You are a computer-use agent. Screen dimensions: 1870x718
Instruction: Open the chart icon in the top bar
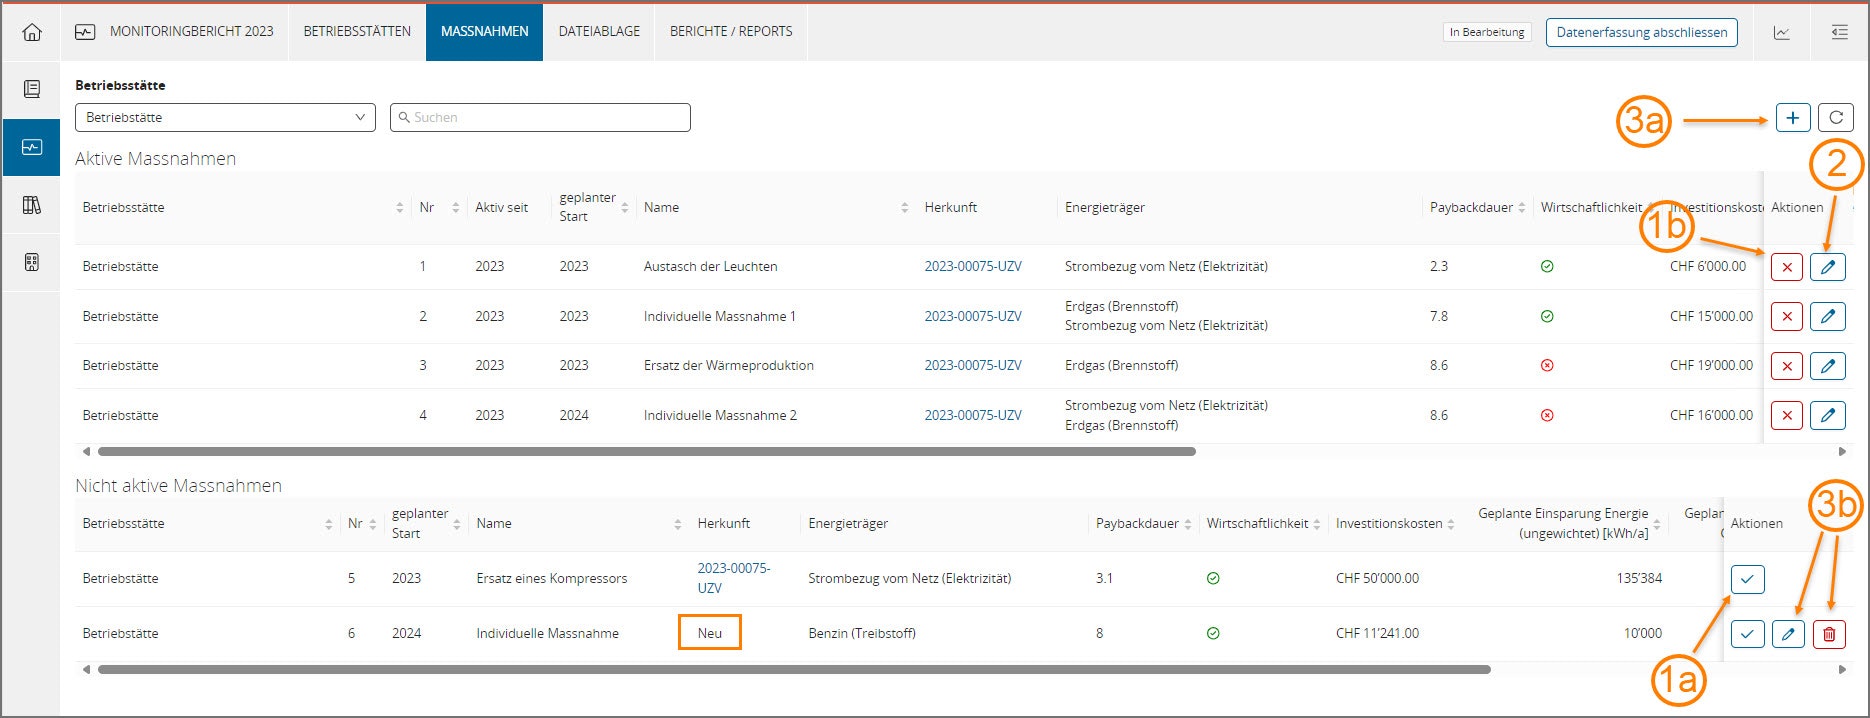[1782, 32]
